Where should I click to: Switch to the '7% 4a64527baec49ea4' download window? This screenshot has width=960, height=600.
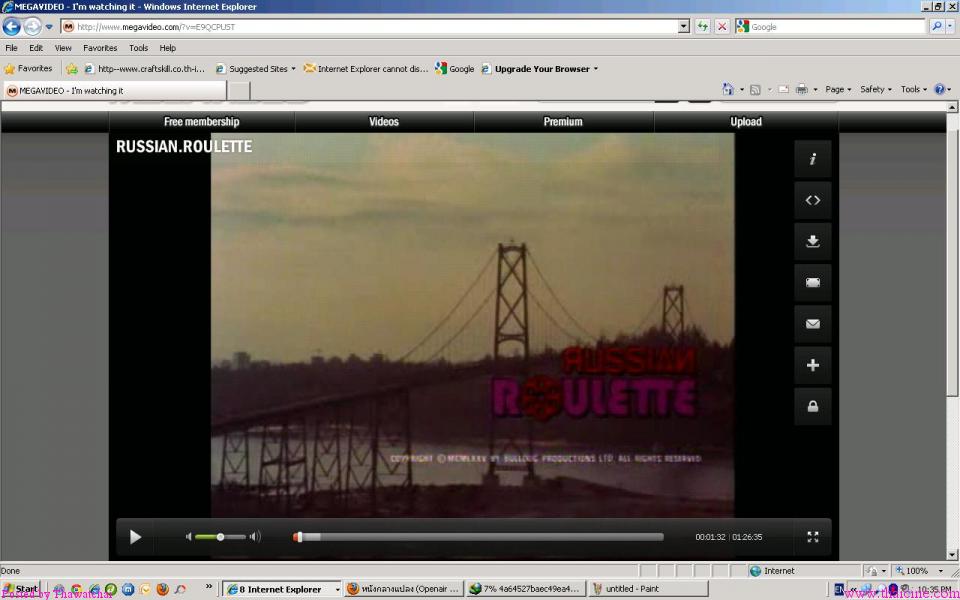click(527, 589)
